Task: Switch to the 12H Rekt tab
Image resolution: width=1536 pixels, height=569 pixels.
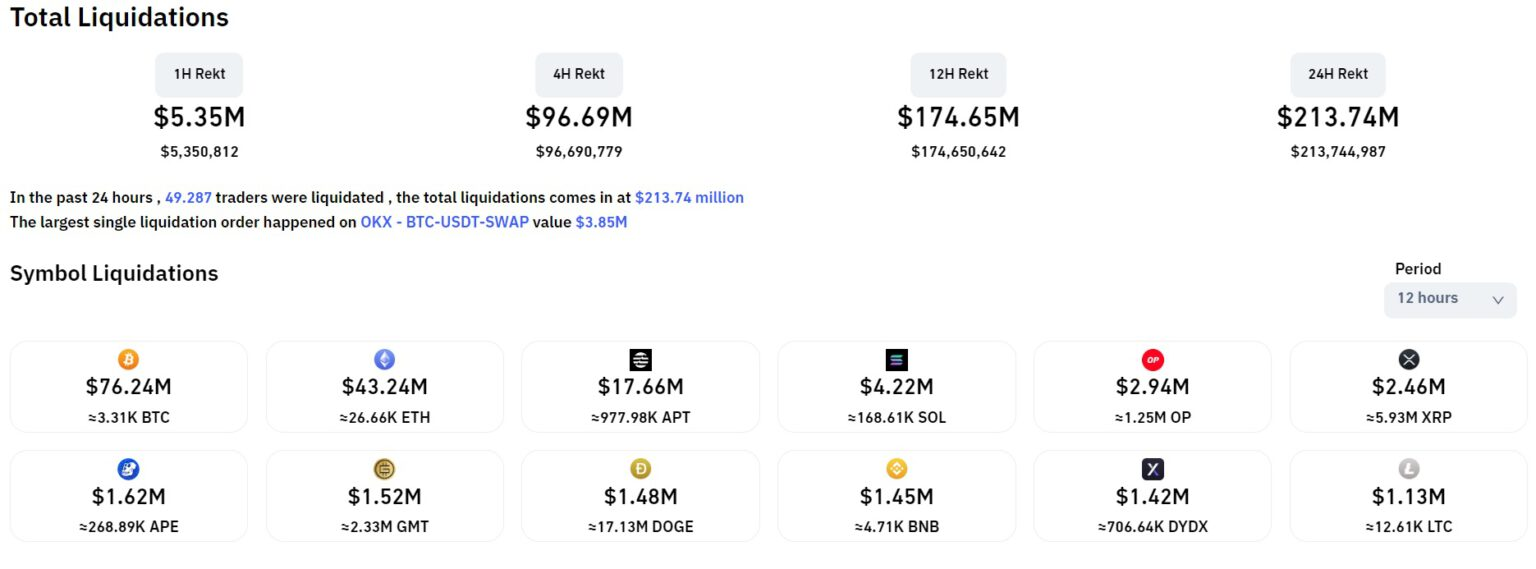Action: (x=958, y=74)
